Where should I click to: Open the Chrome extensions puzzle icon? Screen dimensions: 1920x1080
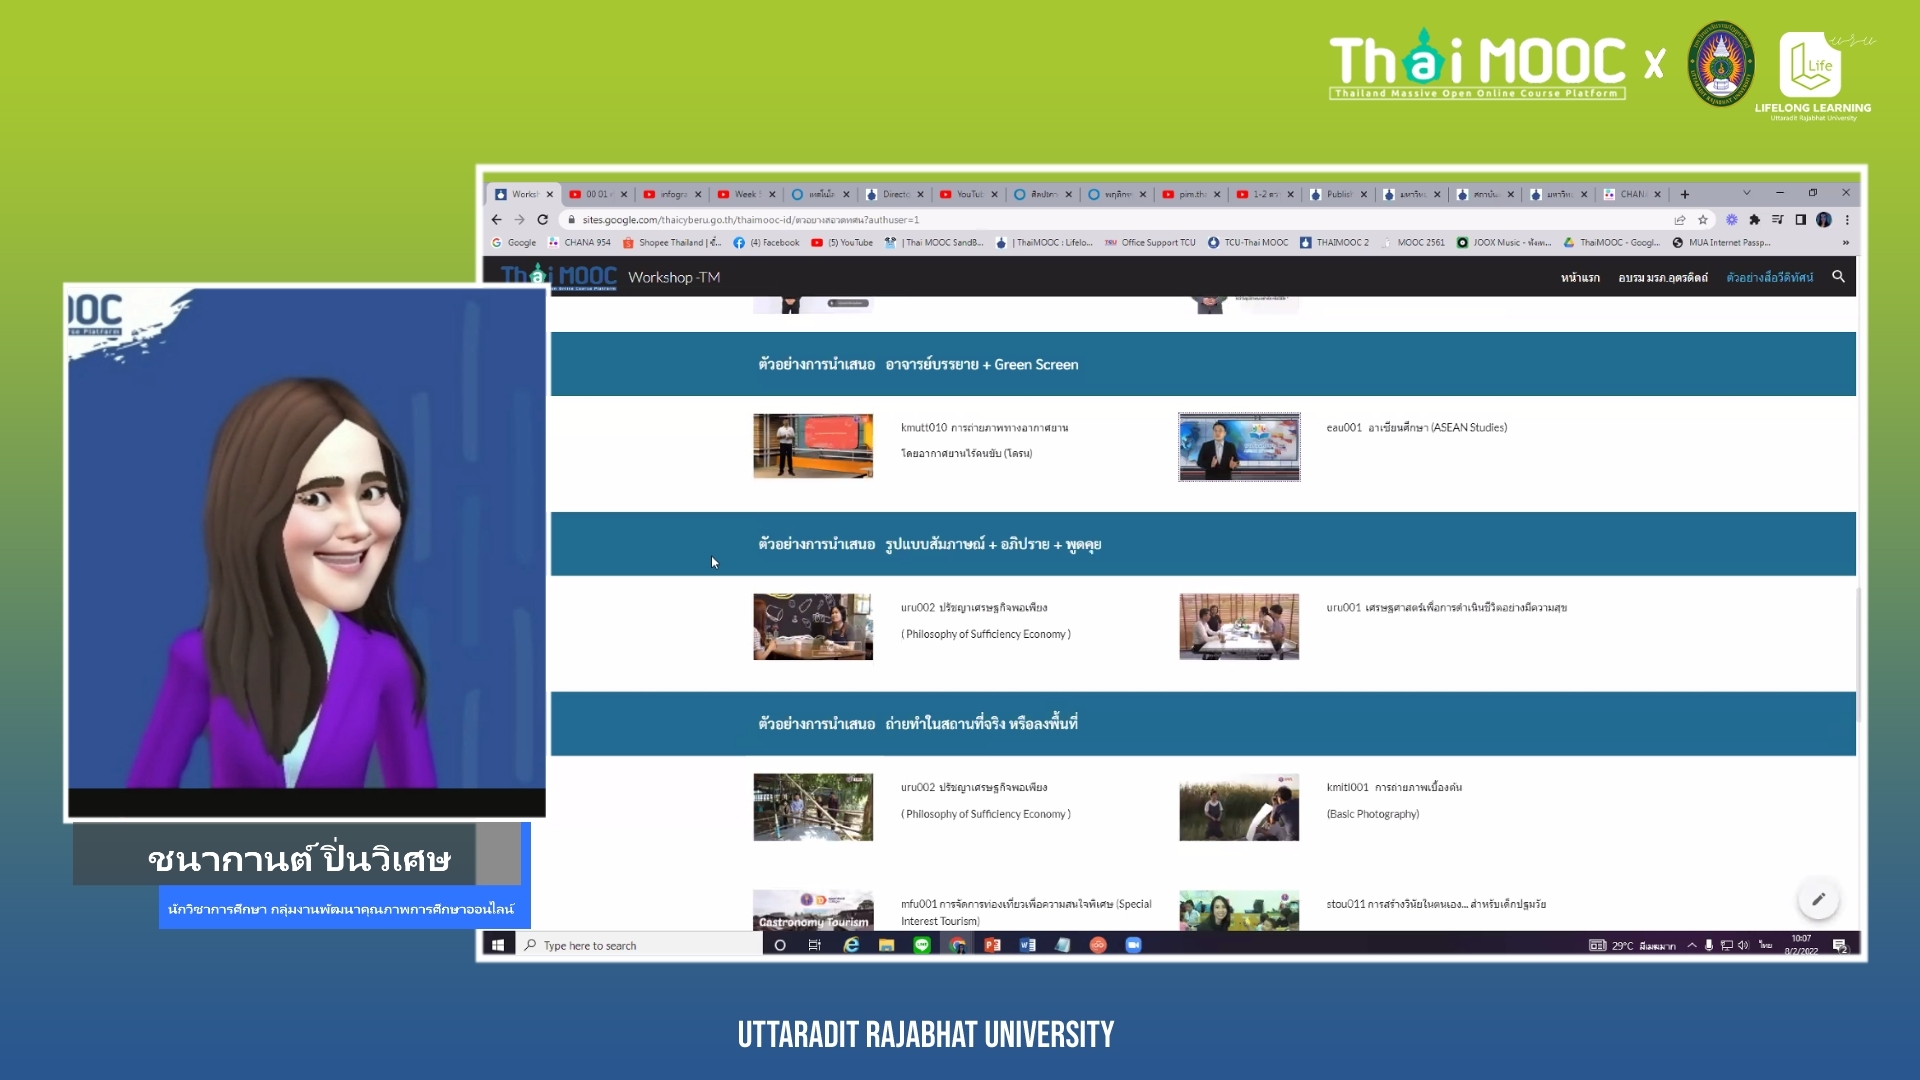[1754, 220]
